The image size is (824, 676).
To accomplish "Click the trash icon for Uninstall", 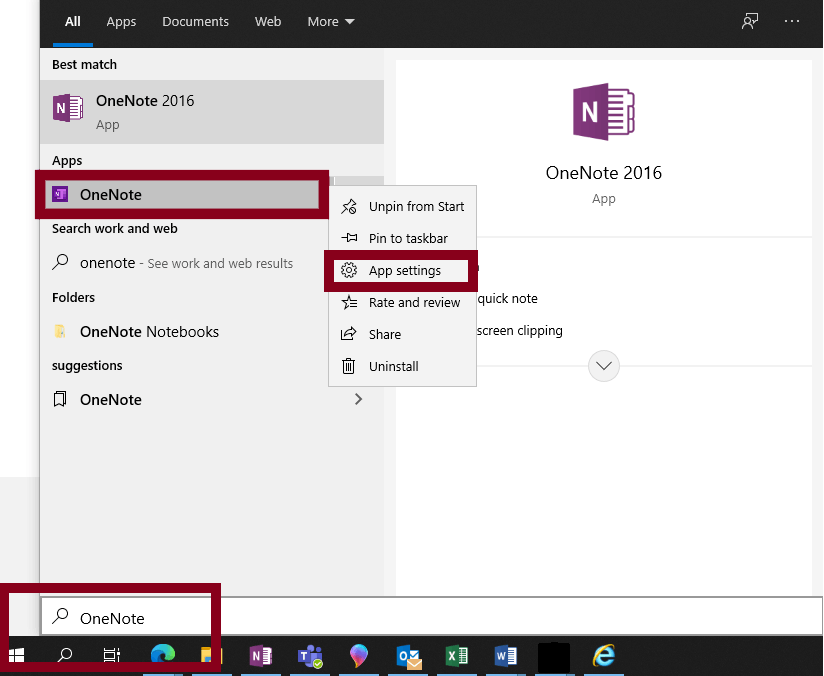I will 348,366.
